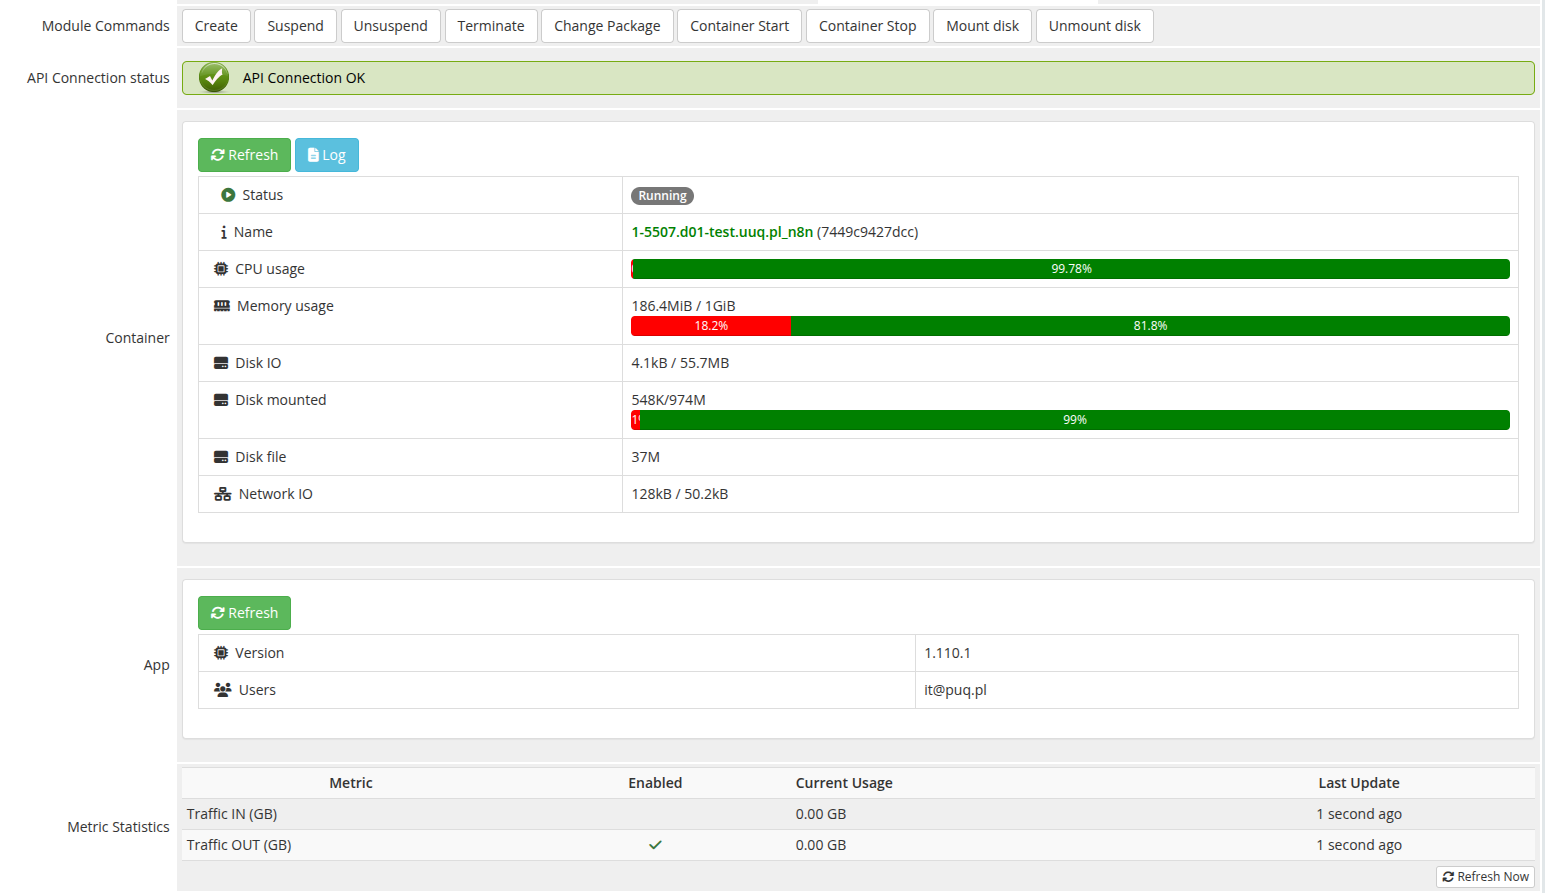Select the memory stick icon beside Memory usage
The width and height of the screenshot is (1555, 893).
click(222, 305)
